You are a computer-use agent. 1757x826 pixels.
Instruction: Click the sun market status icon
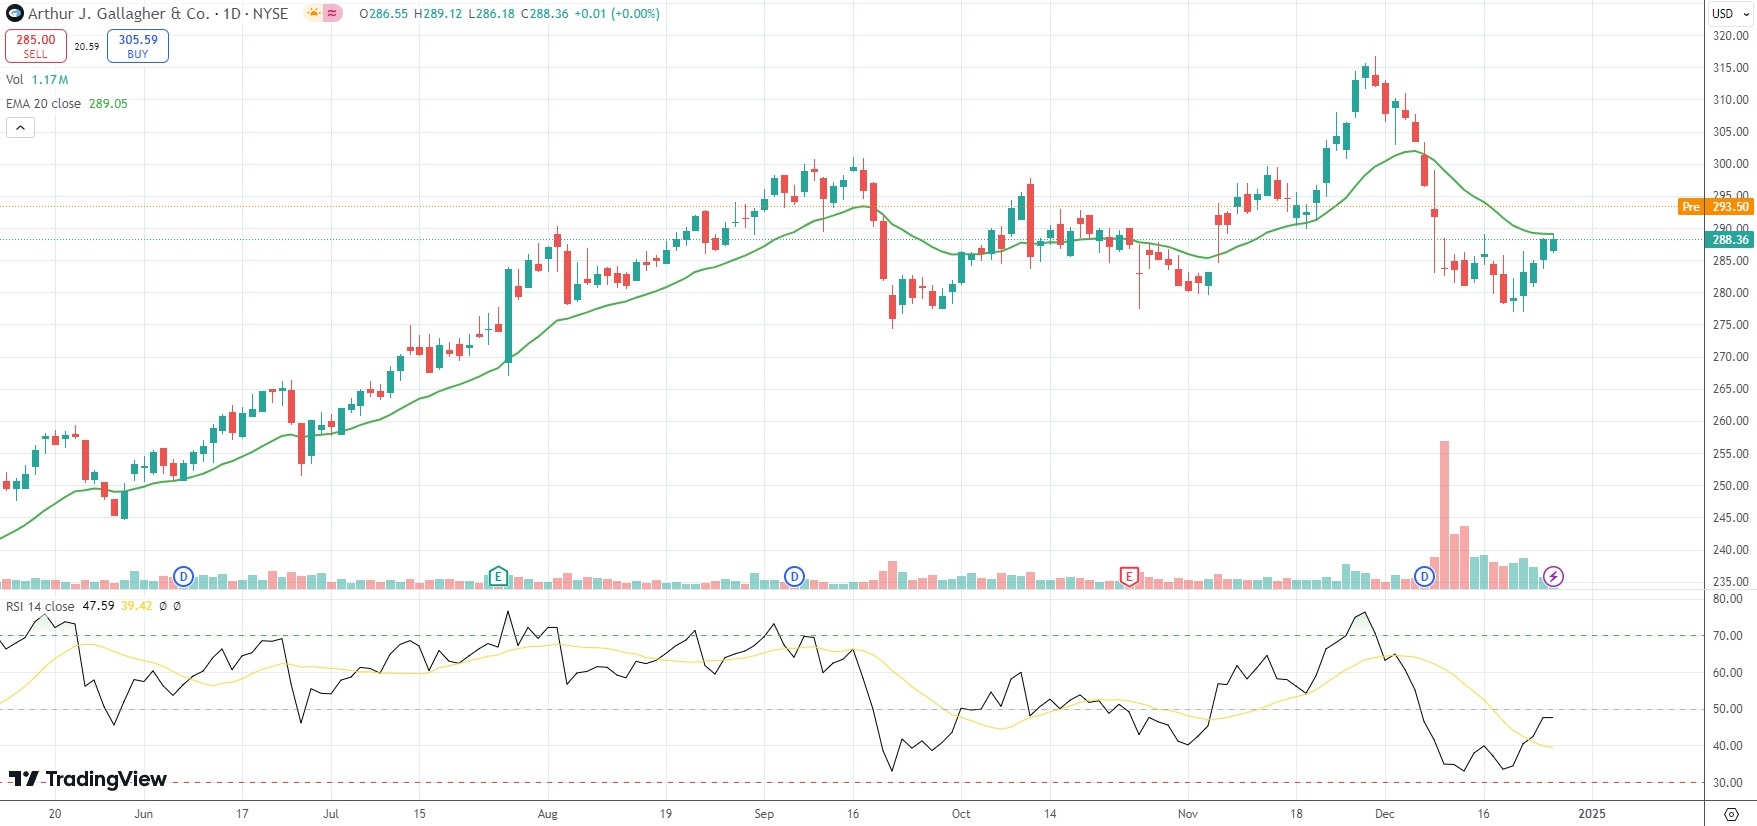(x=314, y=14)
